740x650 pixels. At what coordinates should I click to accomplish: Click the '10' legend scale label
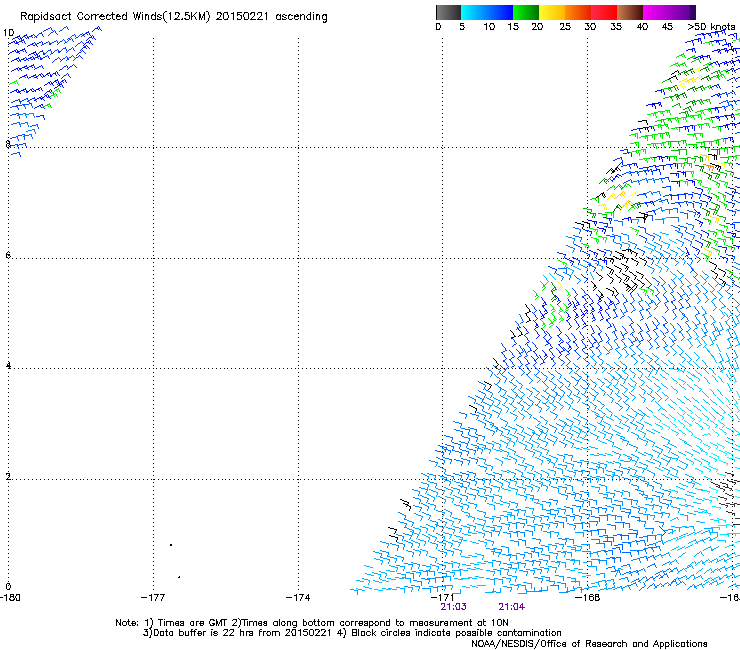[x=489, y=27]
